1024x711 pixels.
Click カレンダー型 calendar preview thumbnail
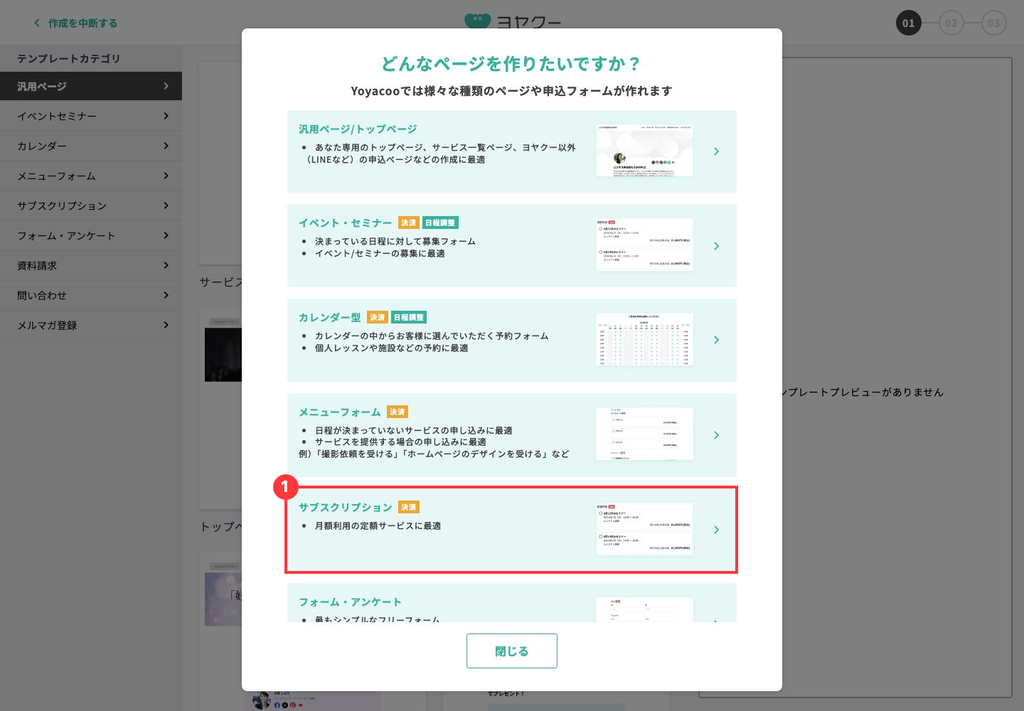point(645,340)
